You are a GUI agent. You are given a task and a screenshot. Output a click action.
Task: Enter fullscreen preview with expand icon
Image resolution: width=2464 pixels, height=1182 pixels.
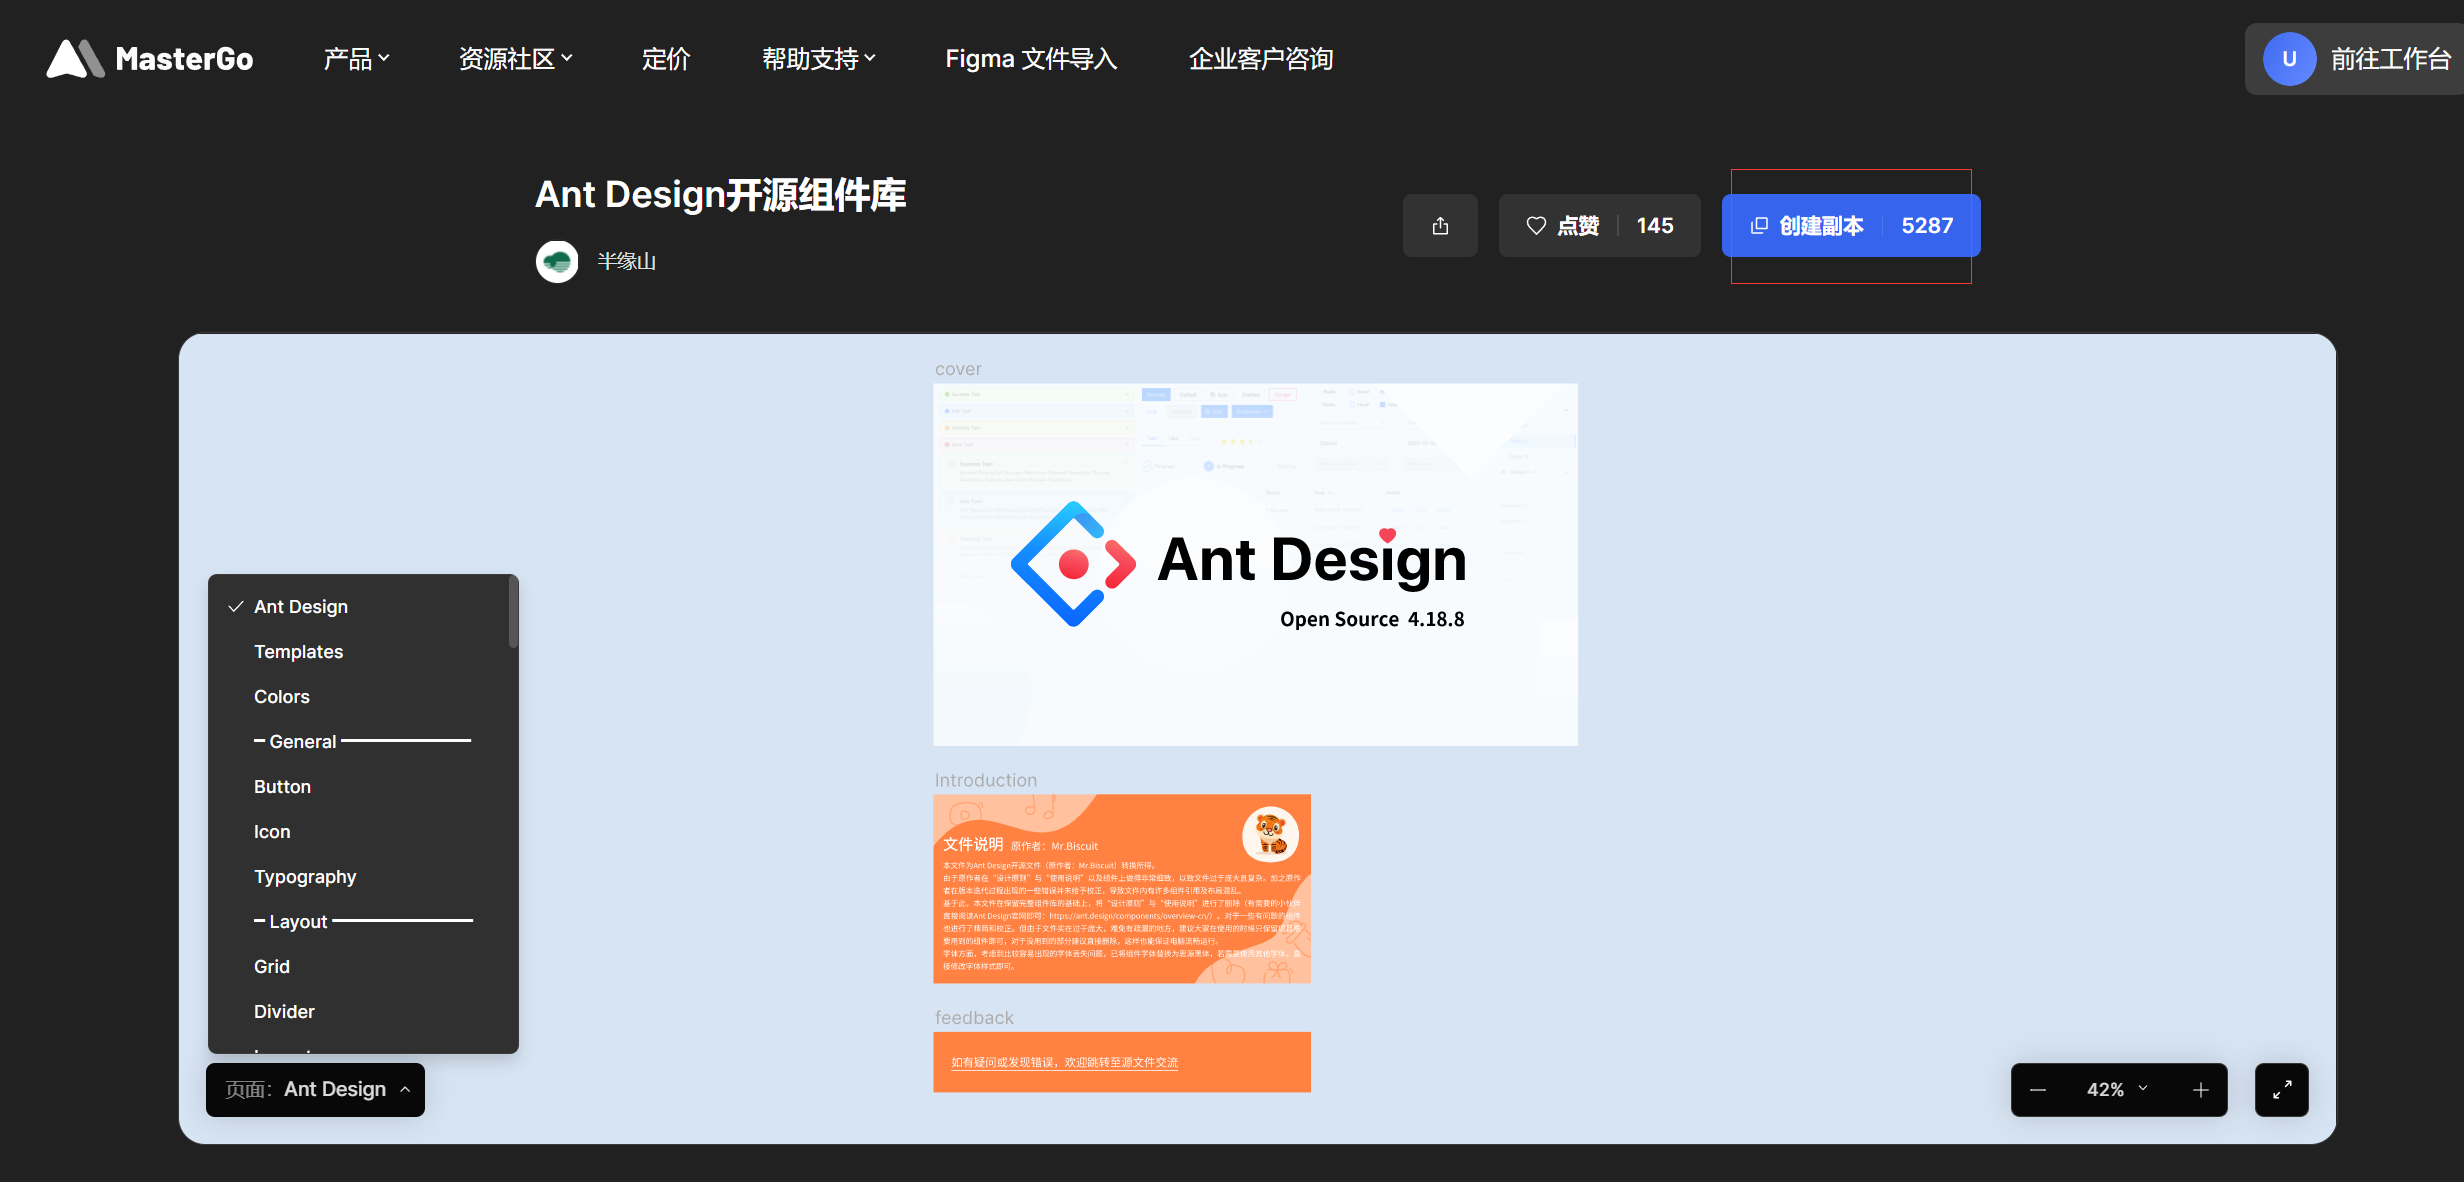click(2281, 1090)
